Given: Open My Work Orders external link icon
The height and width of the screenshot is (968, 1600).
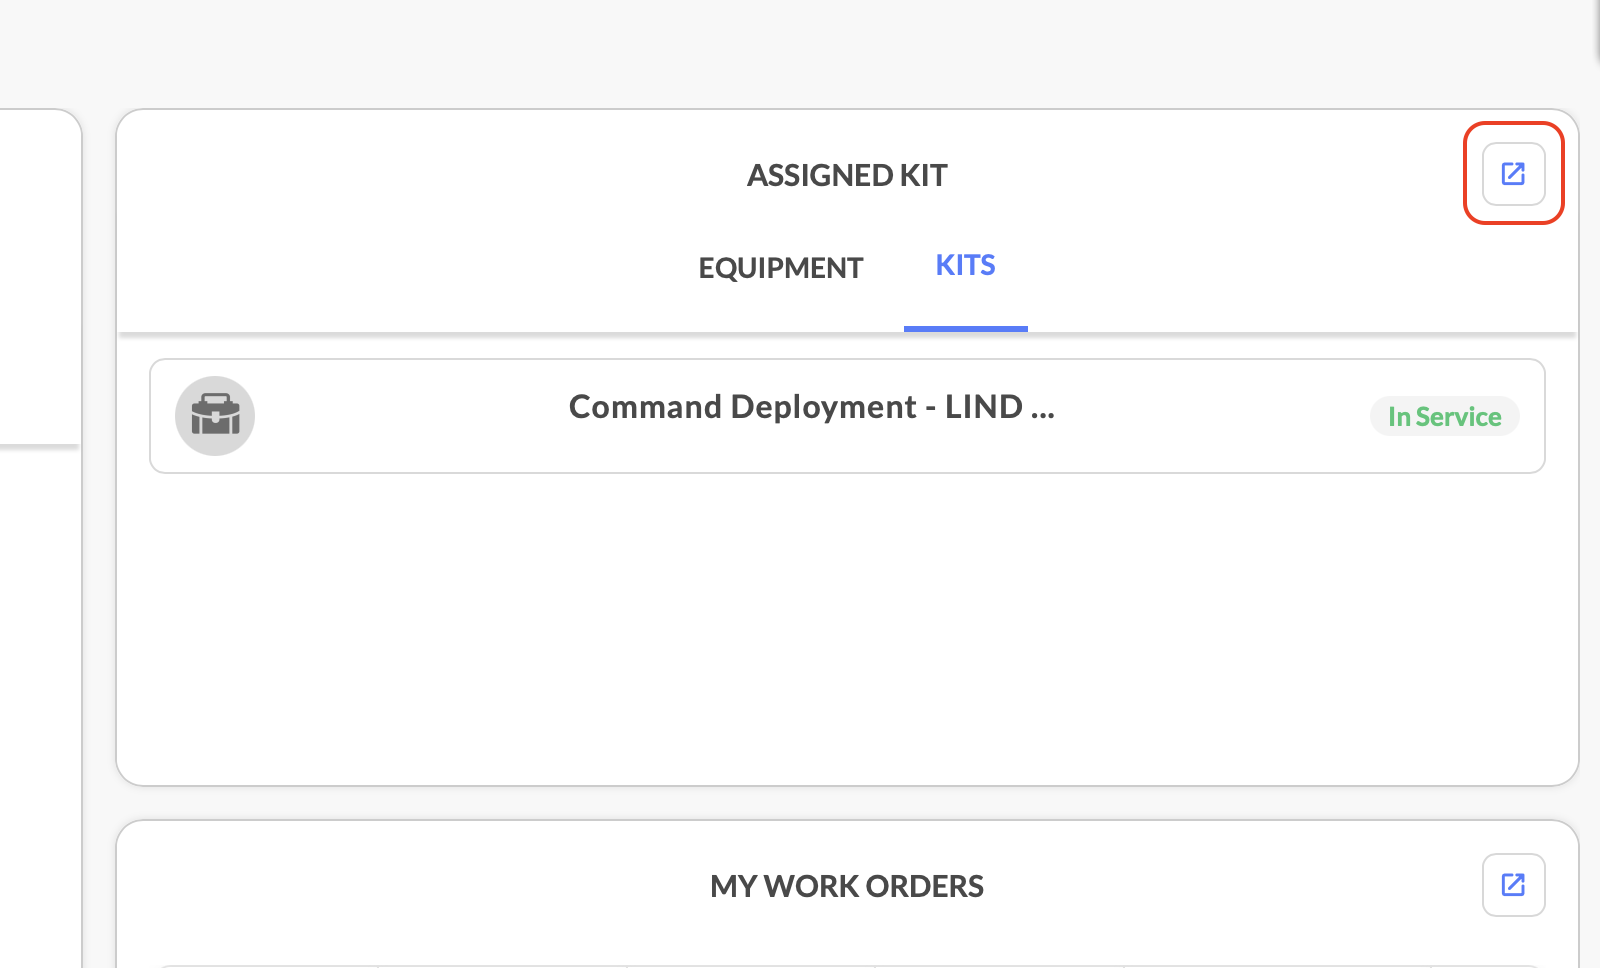Looking at the screenshot, I should point(1513,885).
